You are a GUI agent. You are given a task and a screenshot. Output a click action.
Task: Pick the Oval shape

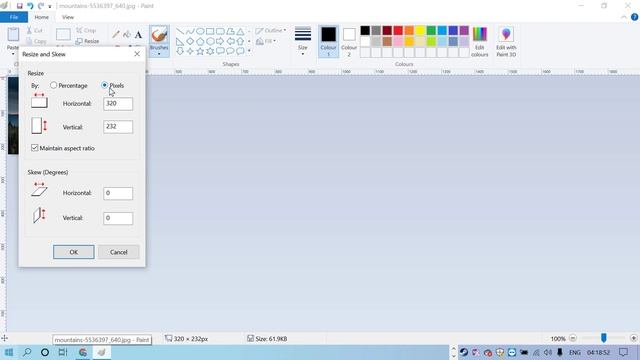200,31
